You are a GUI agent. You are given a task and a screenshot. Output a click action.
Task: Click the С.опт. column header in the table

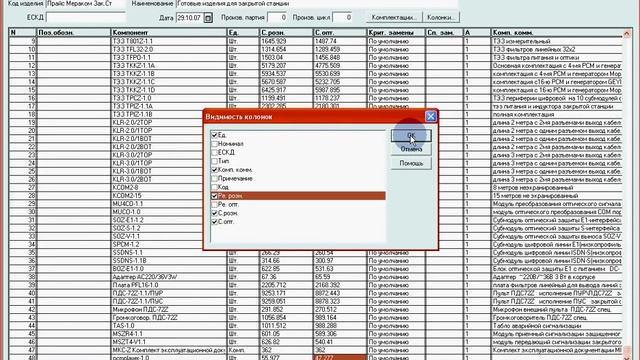pos(340,33)
